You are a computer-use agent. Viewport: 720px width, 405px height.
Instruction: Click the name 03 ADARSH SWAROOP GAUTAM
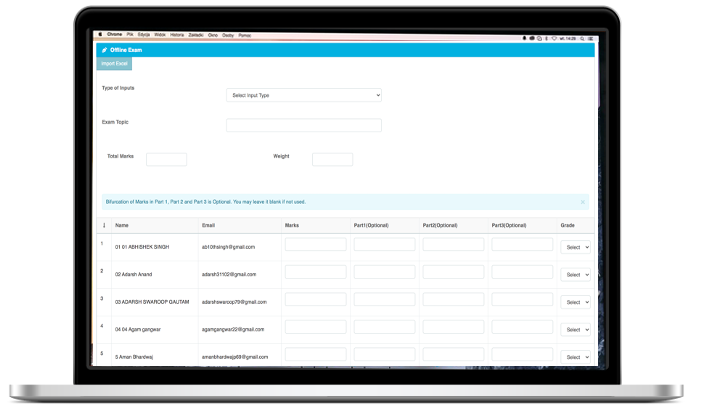pyautogui.click(x=152, y=302)
